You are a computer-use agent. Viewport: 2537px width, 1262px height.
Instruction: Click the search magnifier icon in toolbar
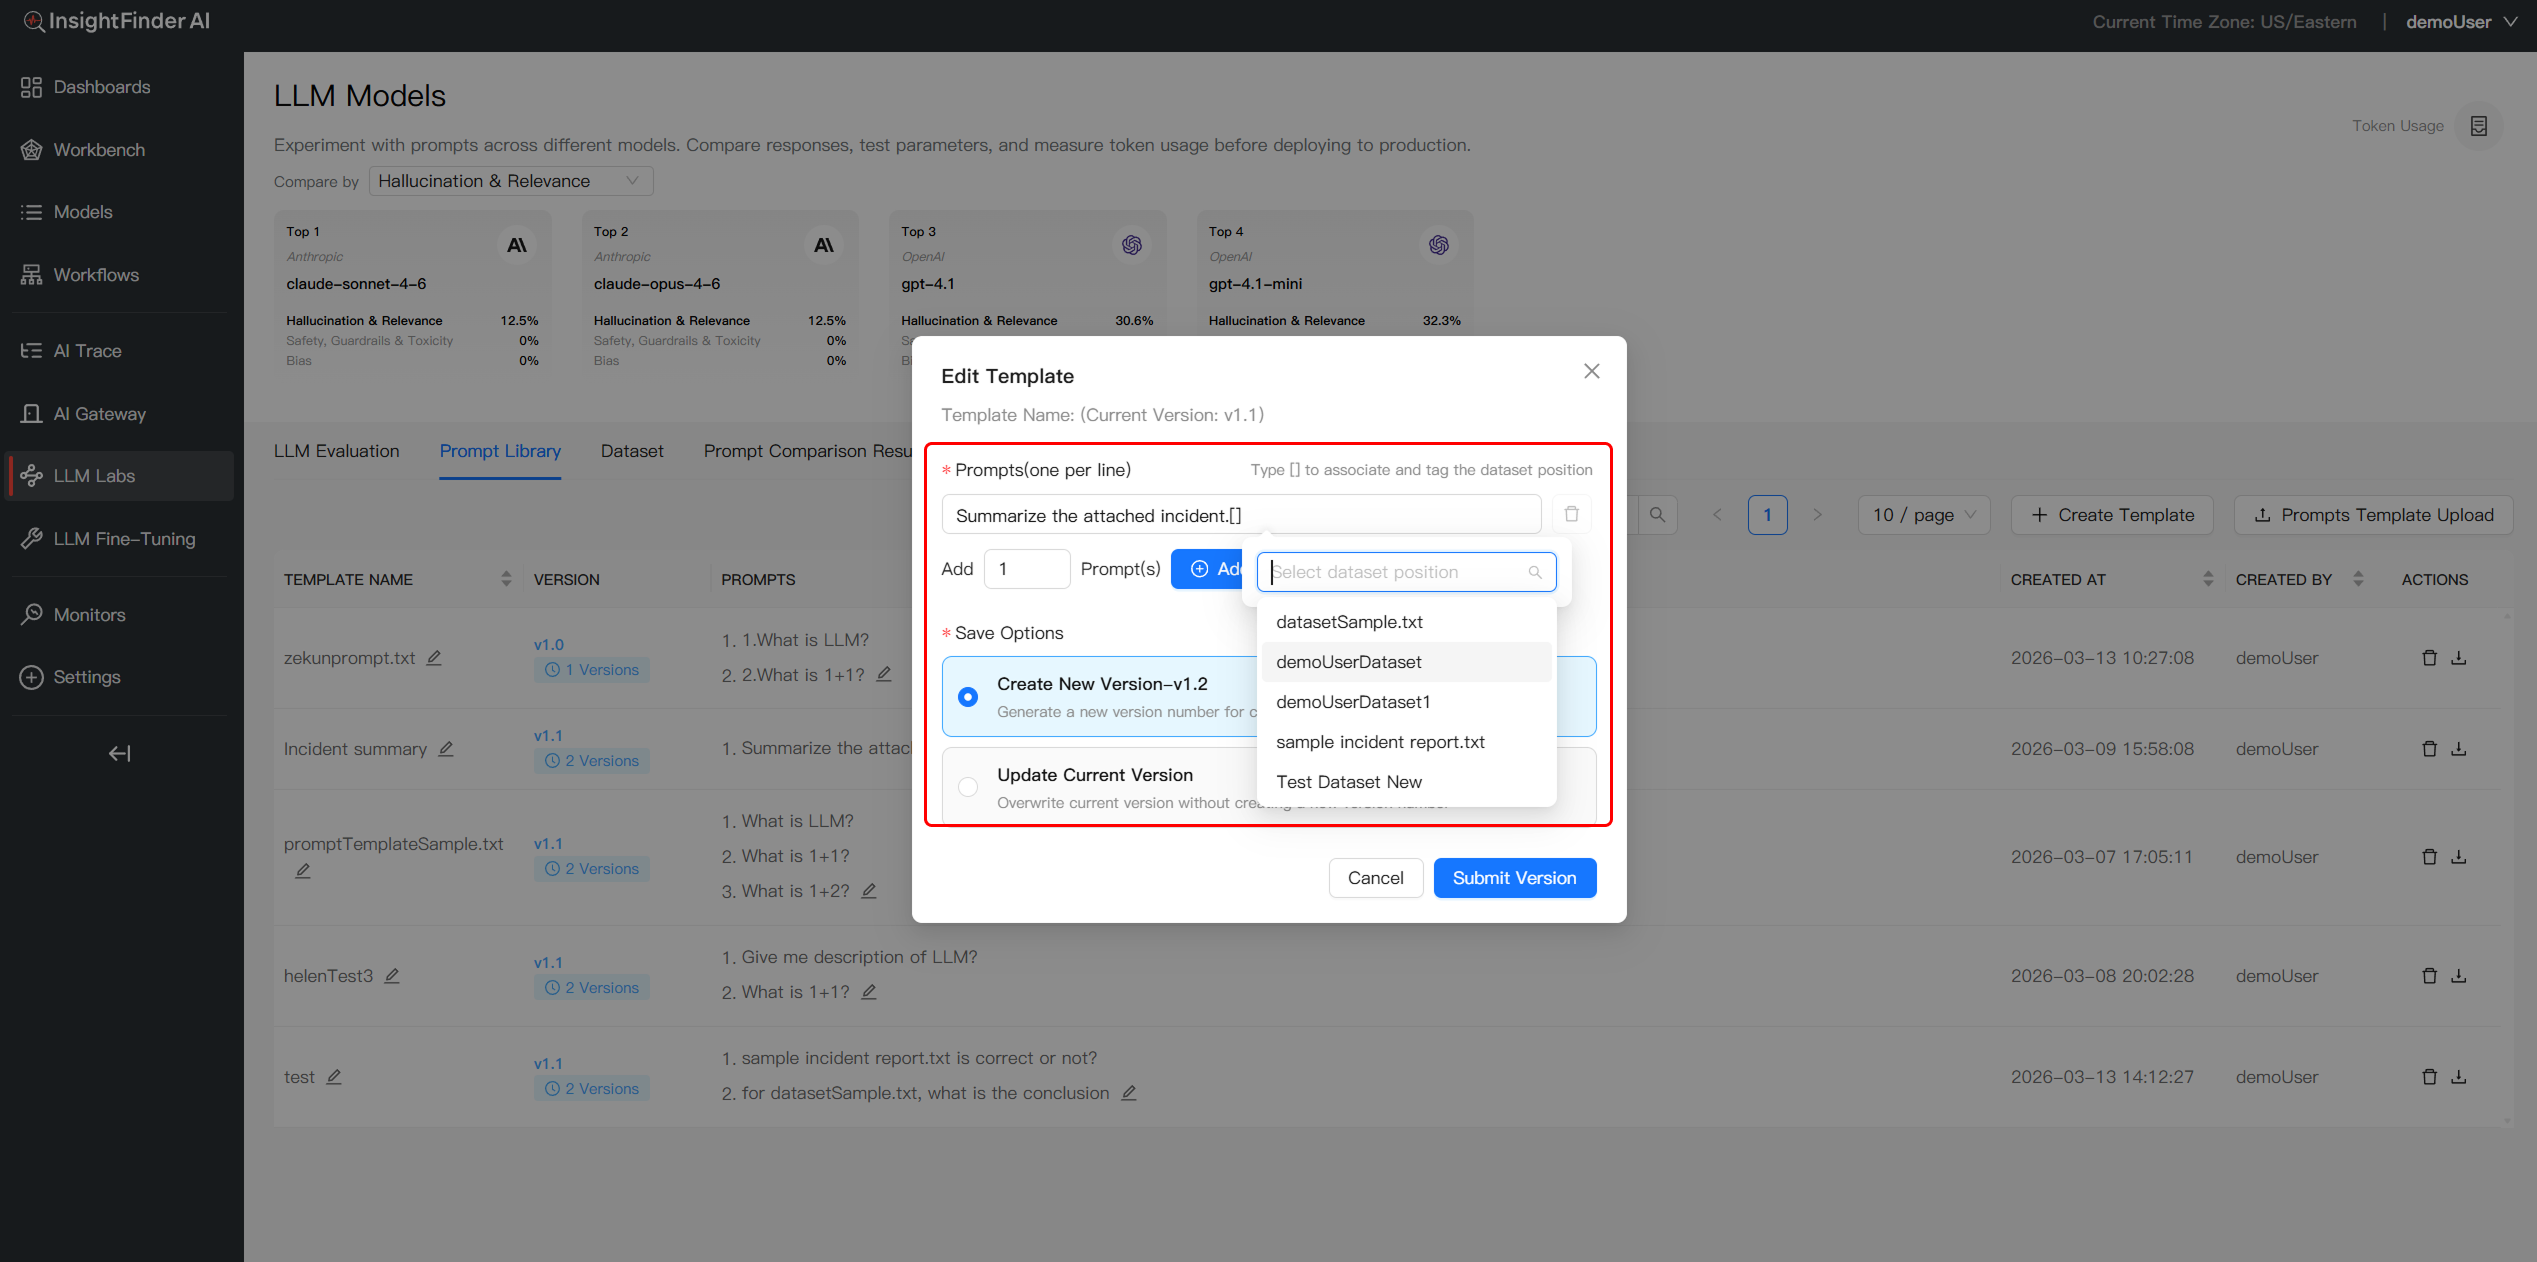pos(1657,515)
